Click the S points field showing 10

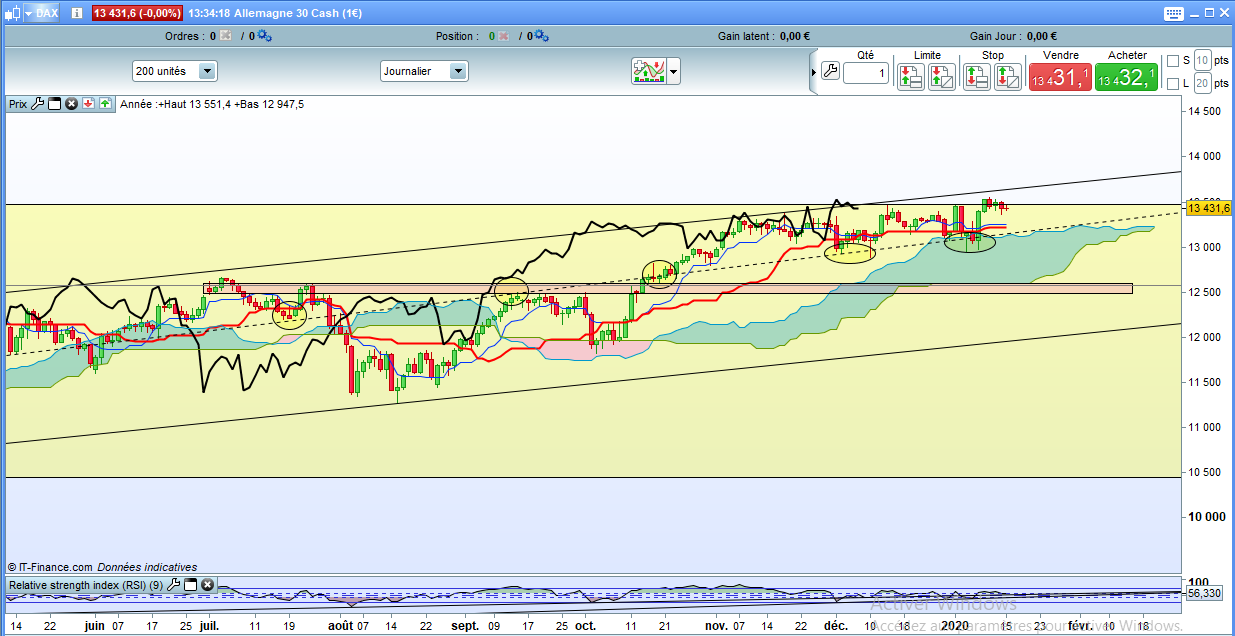(x=1202, y=60)
